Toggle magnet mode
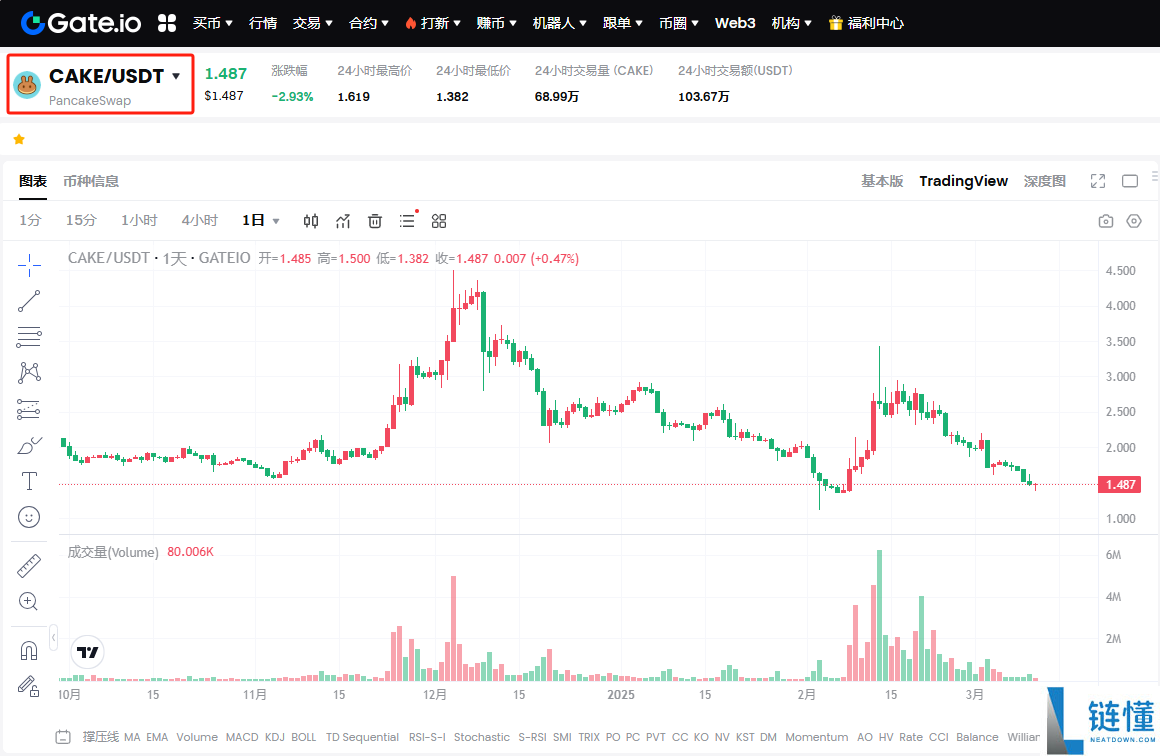 pyautogui.click(x=29, y=651)
